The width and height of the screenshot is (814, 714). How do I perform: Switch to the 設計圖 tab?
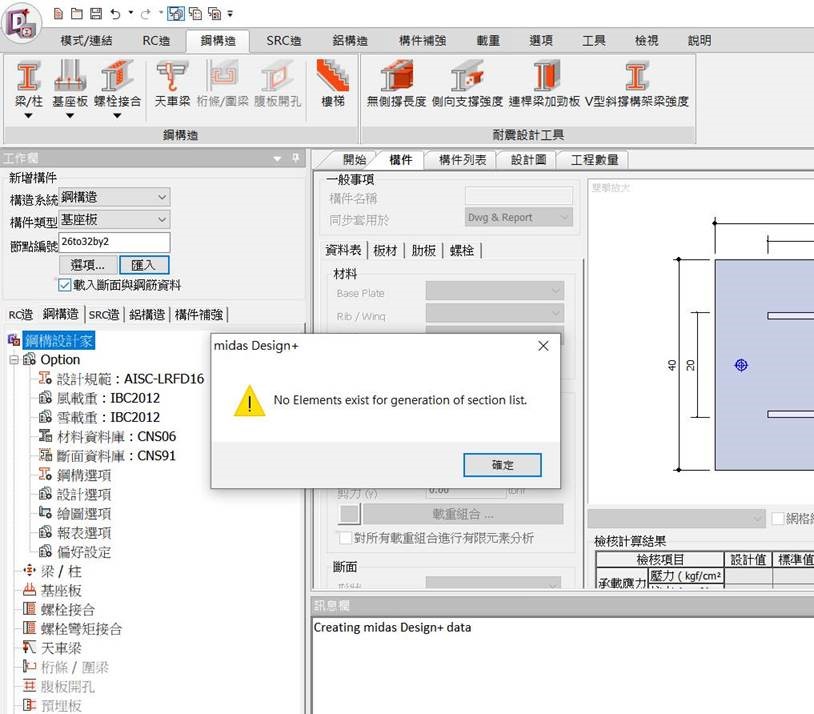pyautogui.click(x=528, y=160)
